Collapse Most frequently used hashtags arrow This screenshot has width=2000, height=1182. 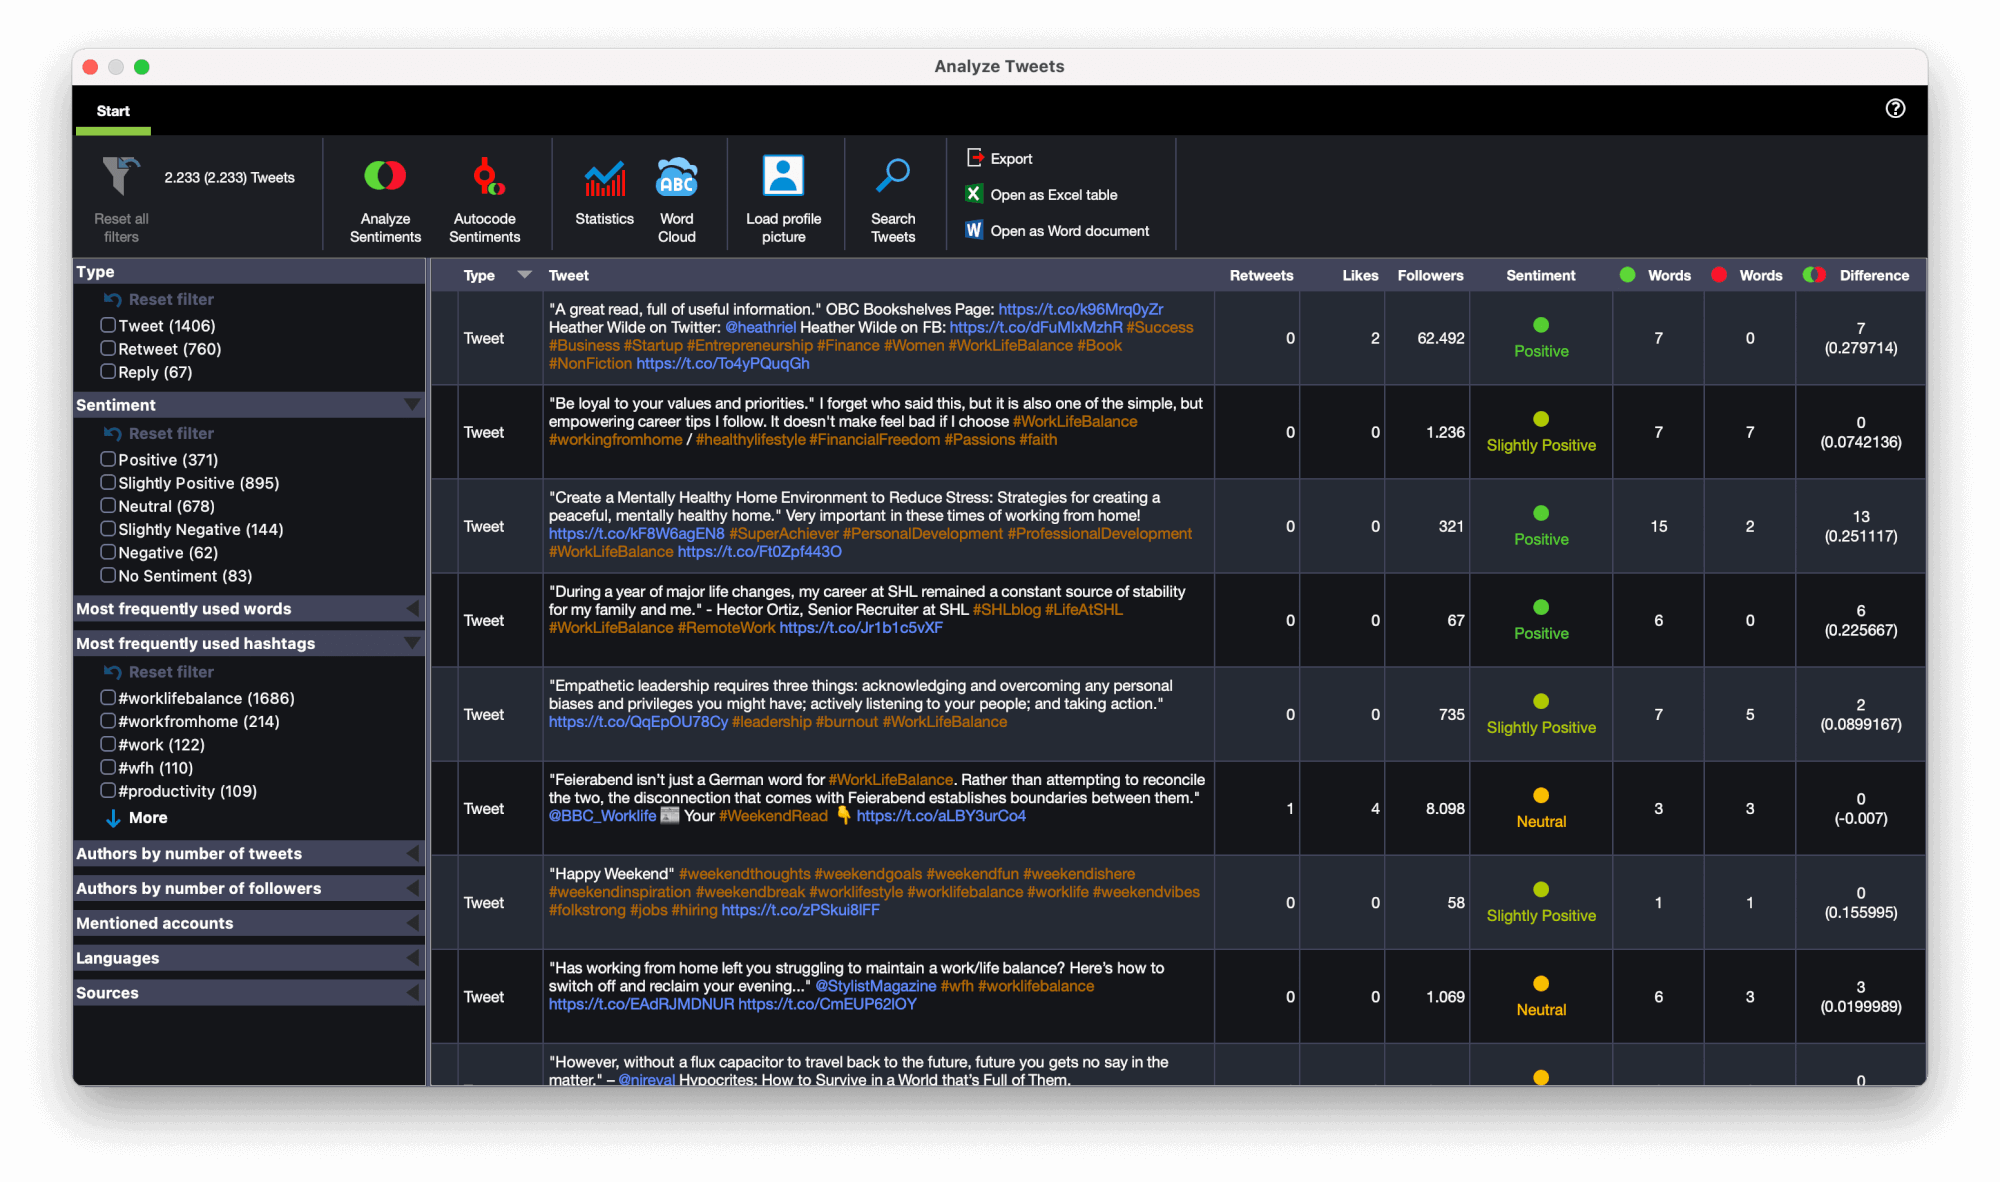411,643
